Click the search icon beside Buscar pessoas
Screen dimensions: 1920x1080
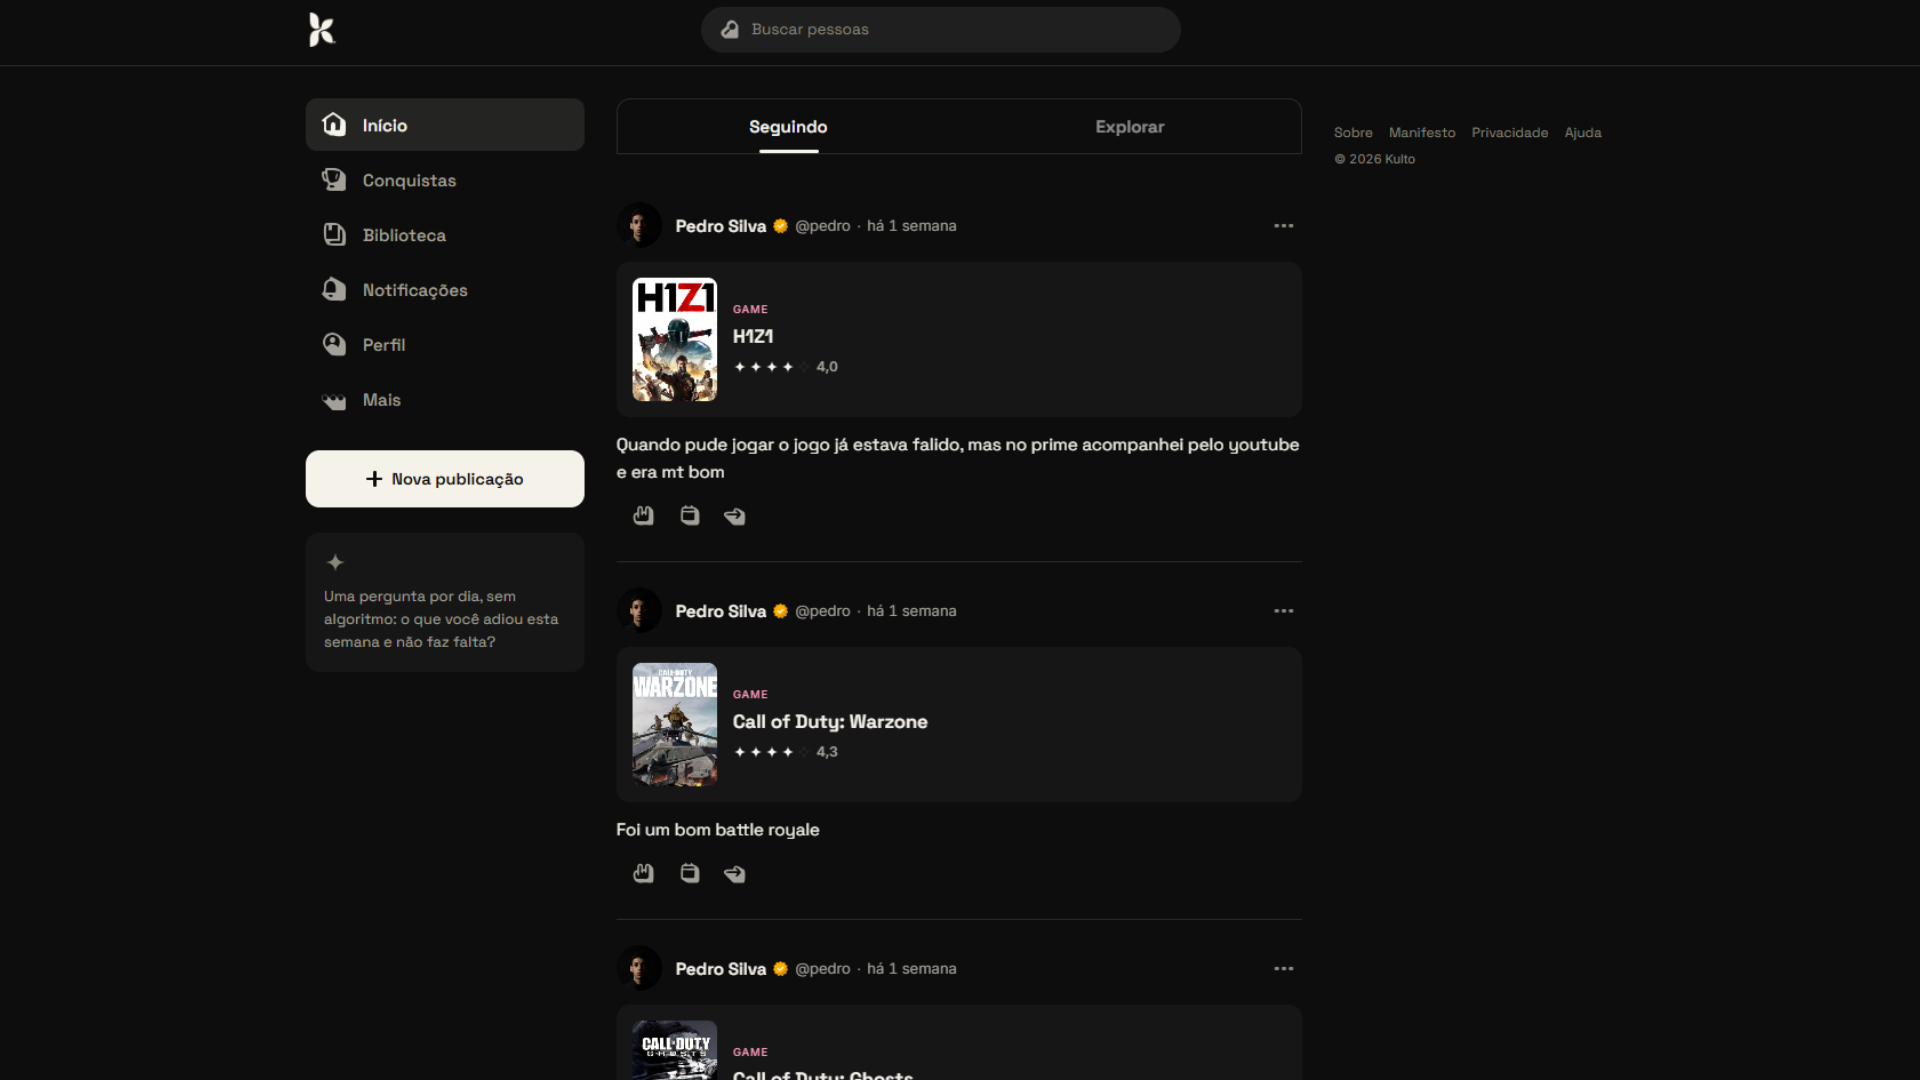pos(730,30)
